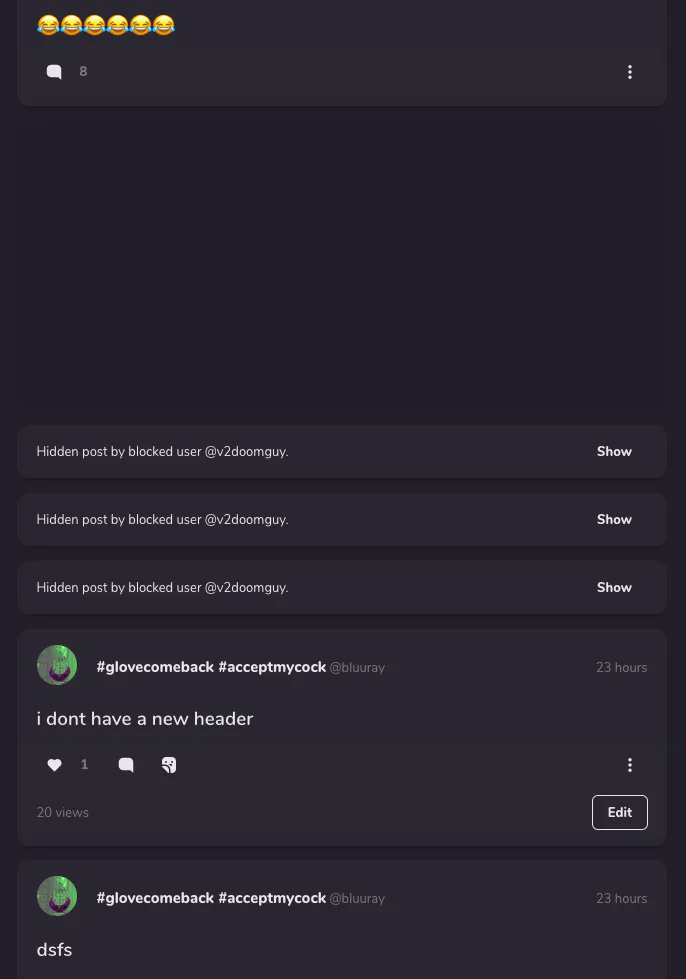The width and height of the screenshot is (686, 979).
Task: Open comments on the "new header" post
Action: point(126,765)
